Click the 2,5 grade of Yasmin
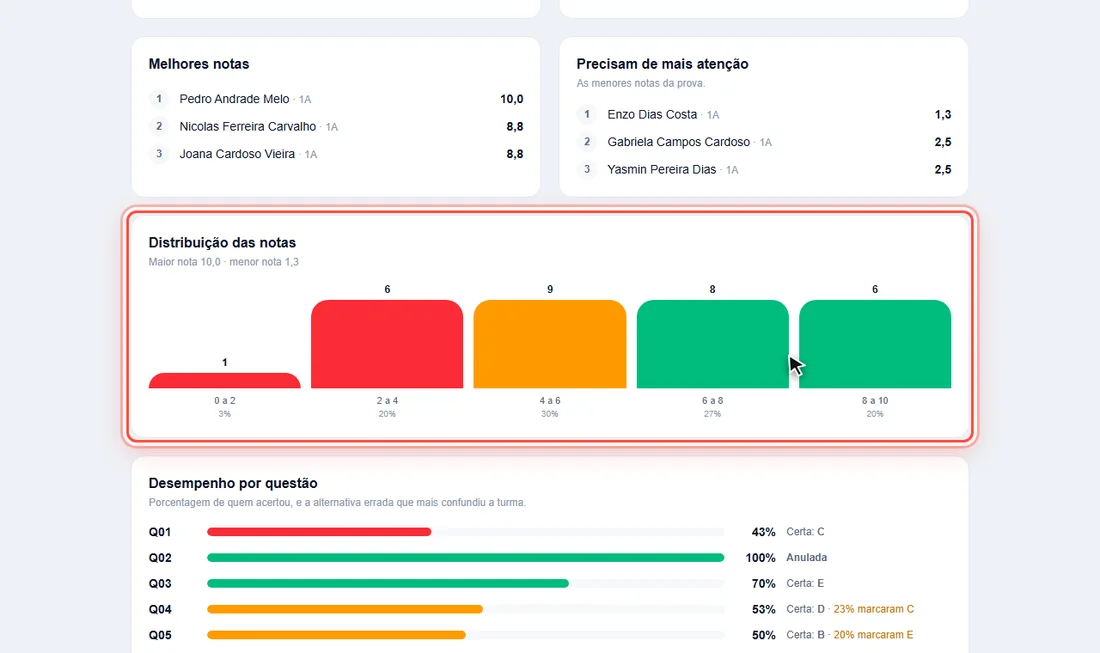Screen dimensions: 1100x653 click(x=943, y=169)
